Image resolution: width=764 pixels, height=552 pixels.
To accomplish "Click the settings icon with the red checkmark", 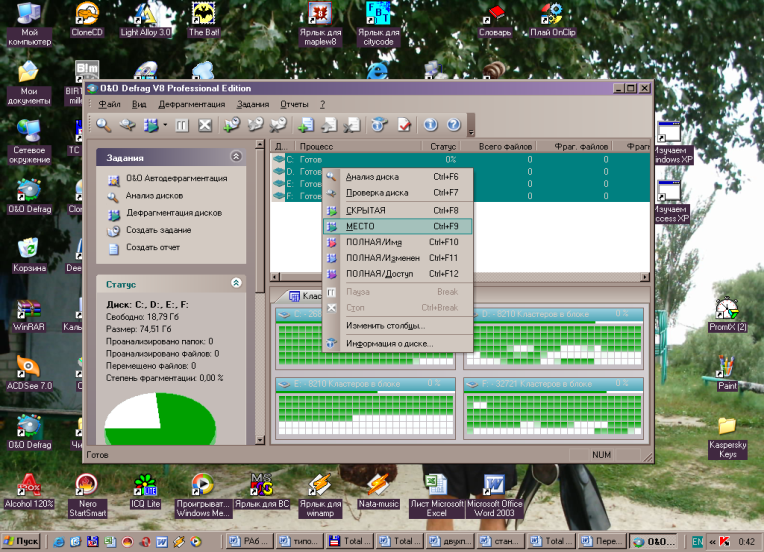I will 404,125.
